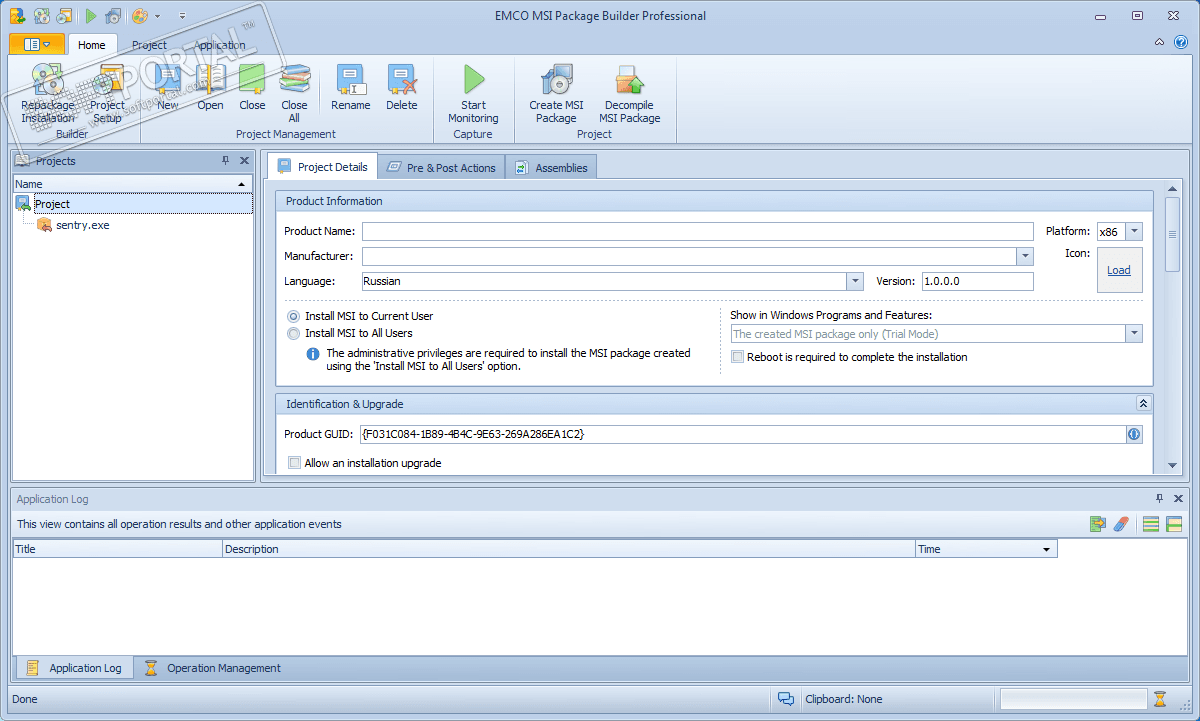Select the sentry.exe tree item
The image size is (1200, 721).
pos(83,225)
